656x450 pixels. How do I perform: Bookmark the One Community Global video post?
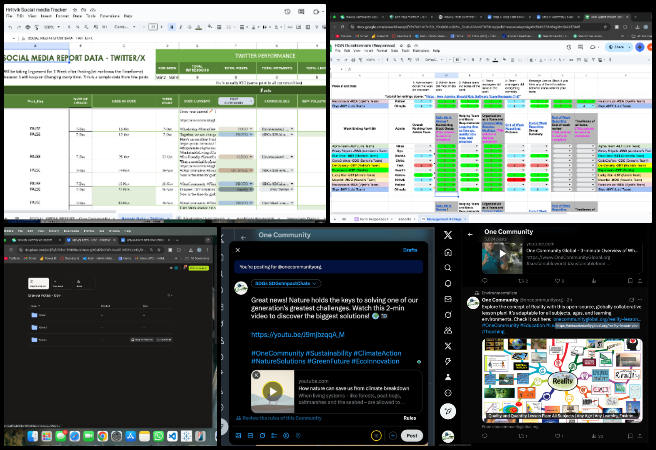(x=630, y=281)
